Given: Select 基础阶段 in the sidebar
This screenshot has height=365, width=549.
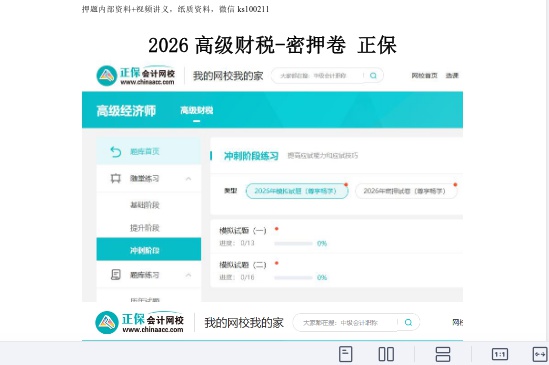Looking at the screenshot, I should coord(145,205).
